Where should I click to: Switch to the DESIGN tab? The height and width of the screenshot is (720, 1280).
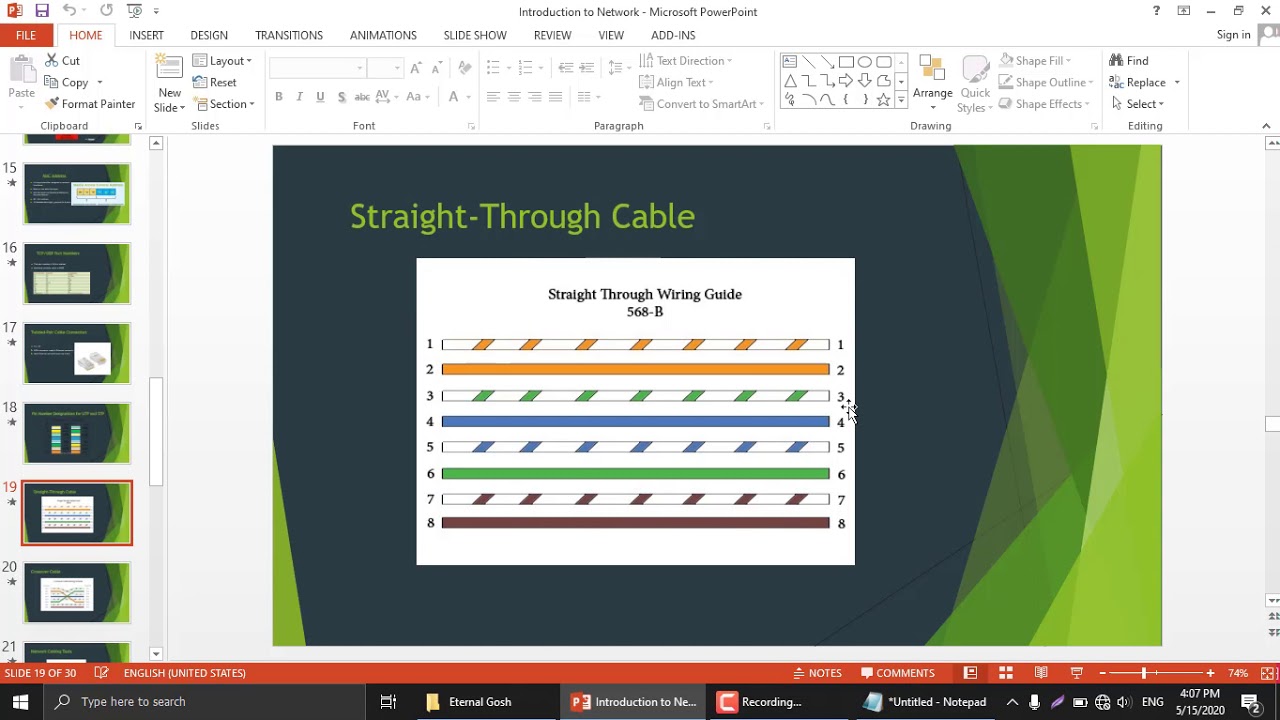tap(209, 35)
